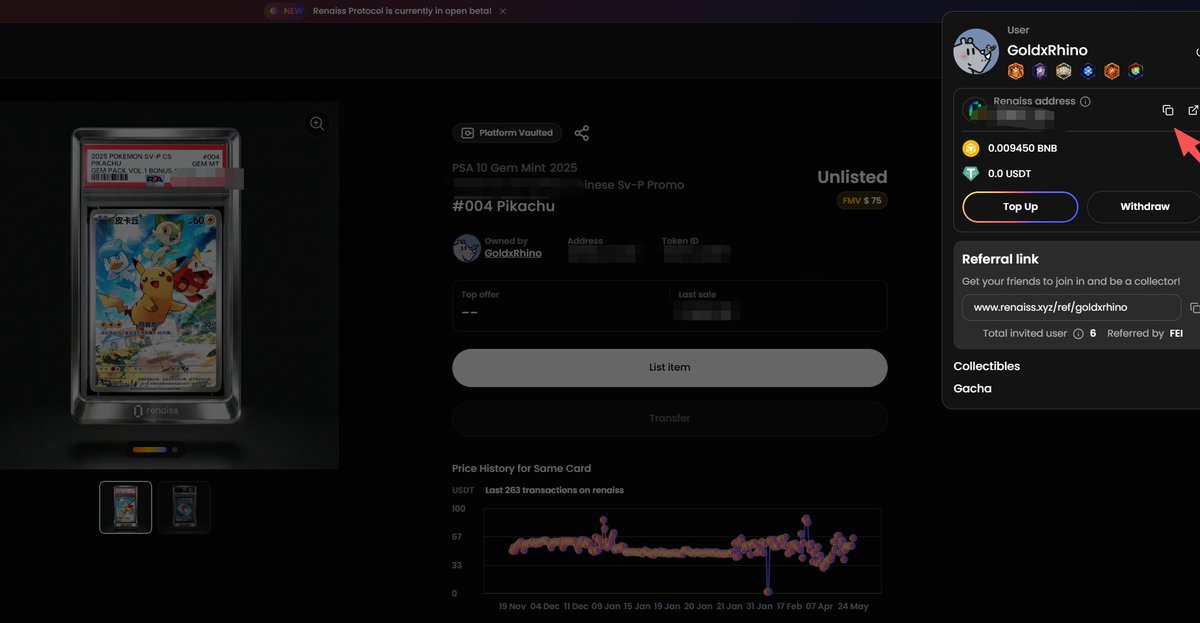Image resolution: width=1200 pixels, height=623 pixels.
Task: Copy the referral link with its copy icon
Action: coord(1195,308)
